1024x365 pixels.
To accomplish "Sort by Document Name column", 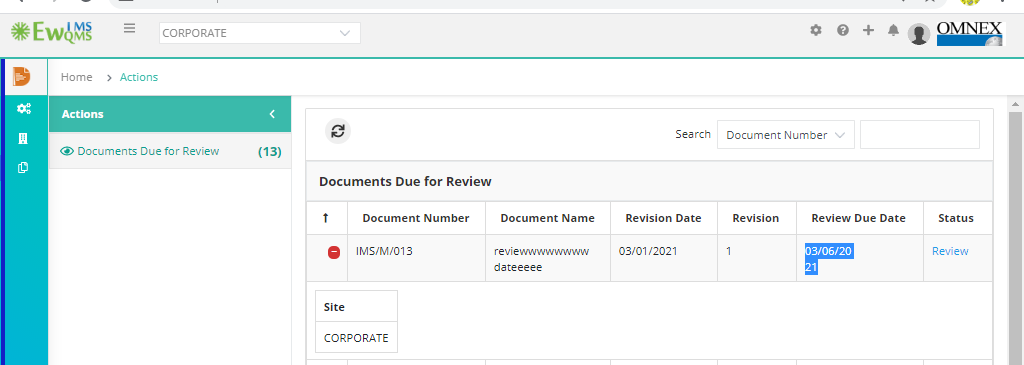I will 547,218.
